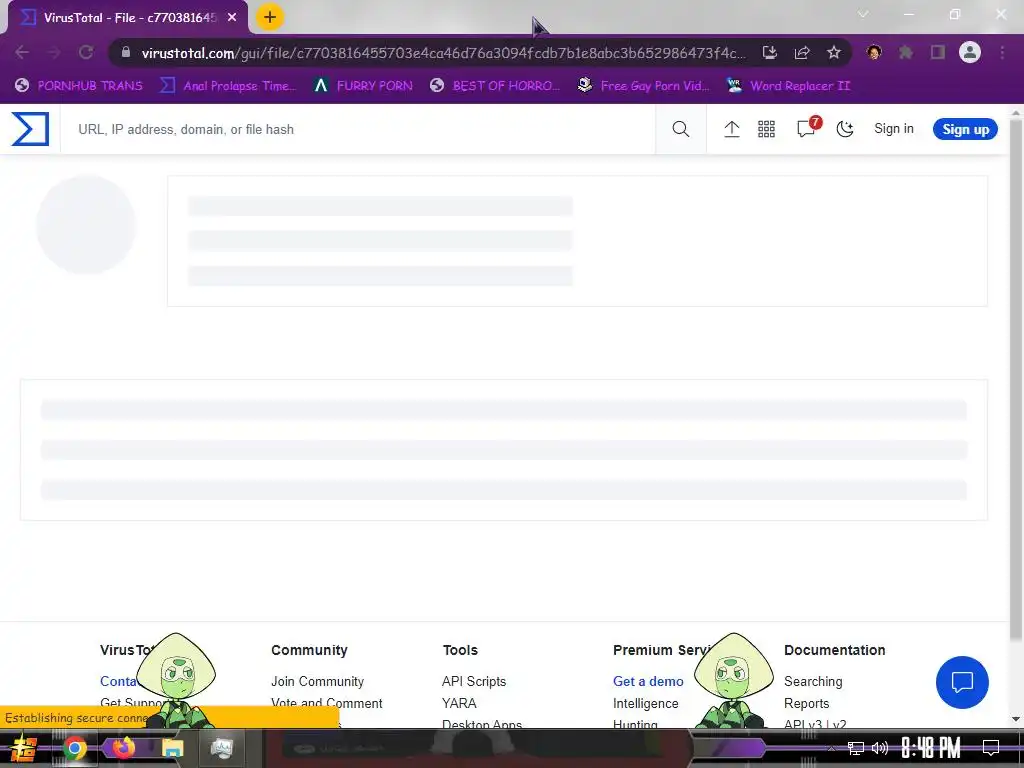Click the network tray icon
Image resolution: width=1024 pixels, height=768 pixels.
856,748
